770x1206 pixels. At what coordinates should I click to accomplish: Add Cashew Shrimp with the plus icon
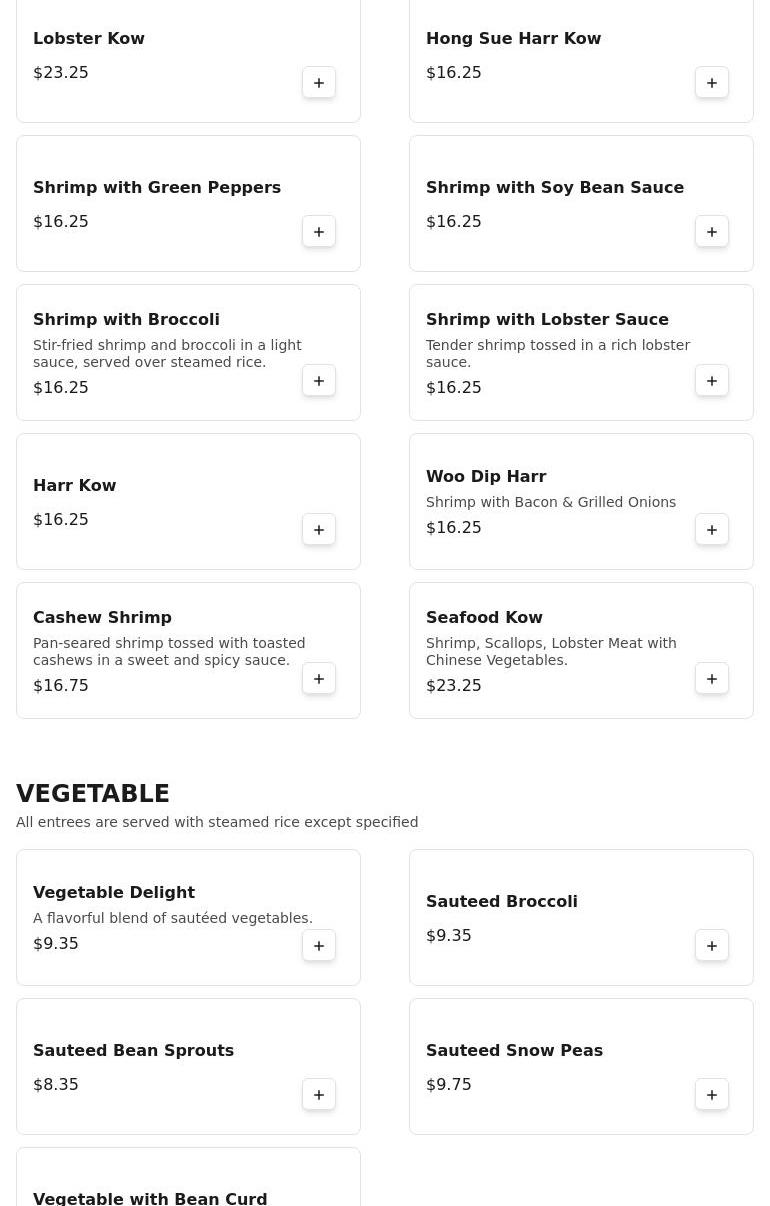(319, 679)
